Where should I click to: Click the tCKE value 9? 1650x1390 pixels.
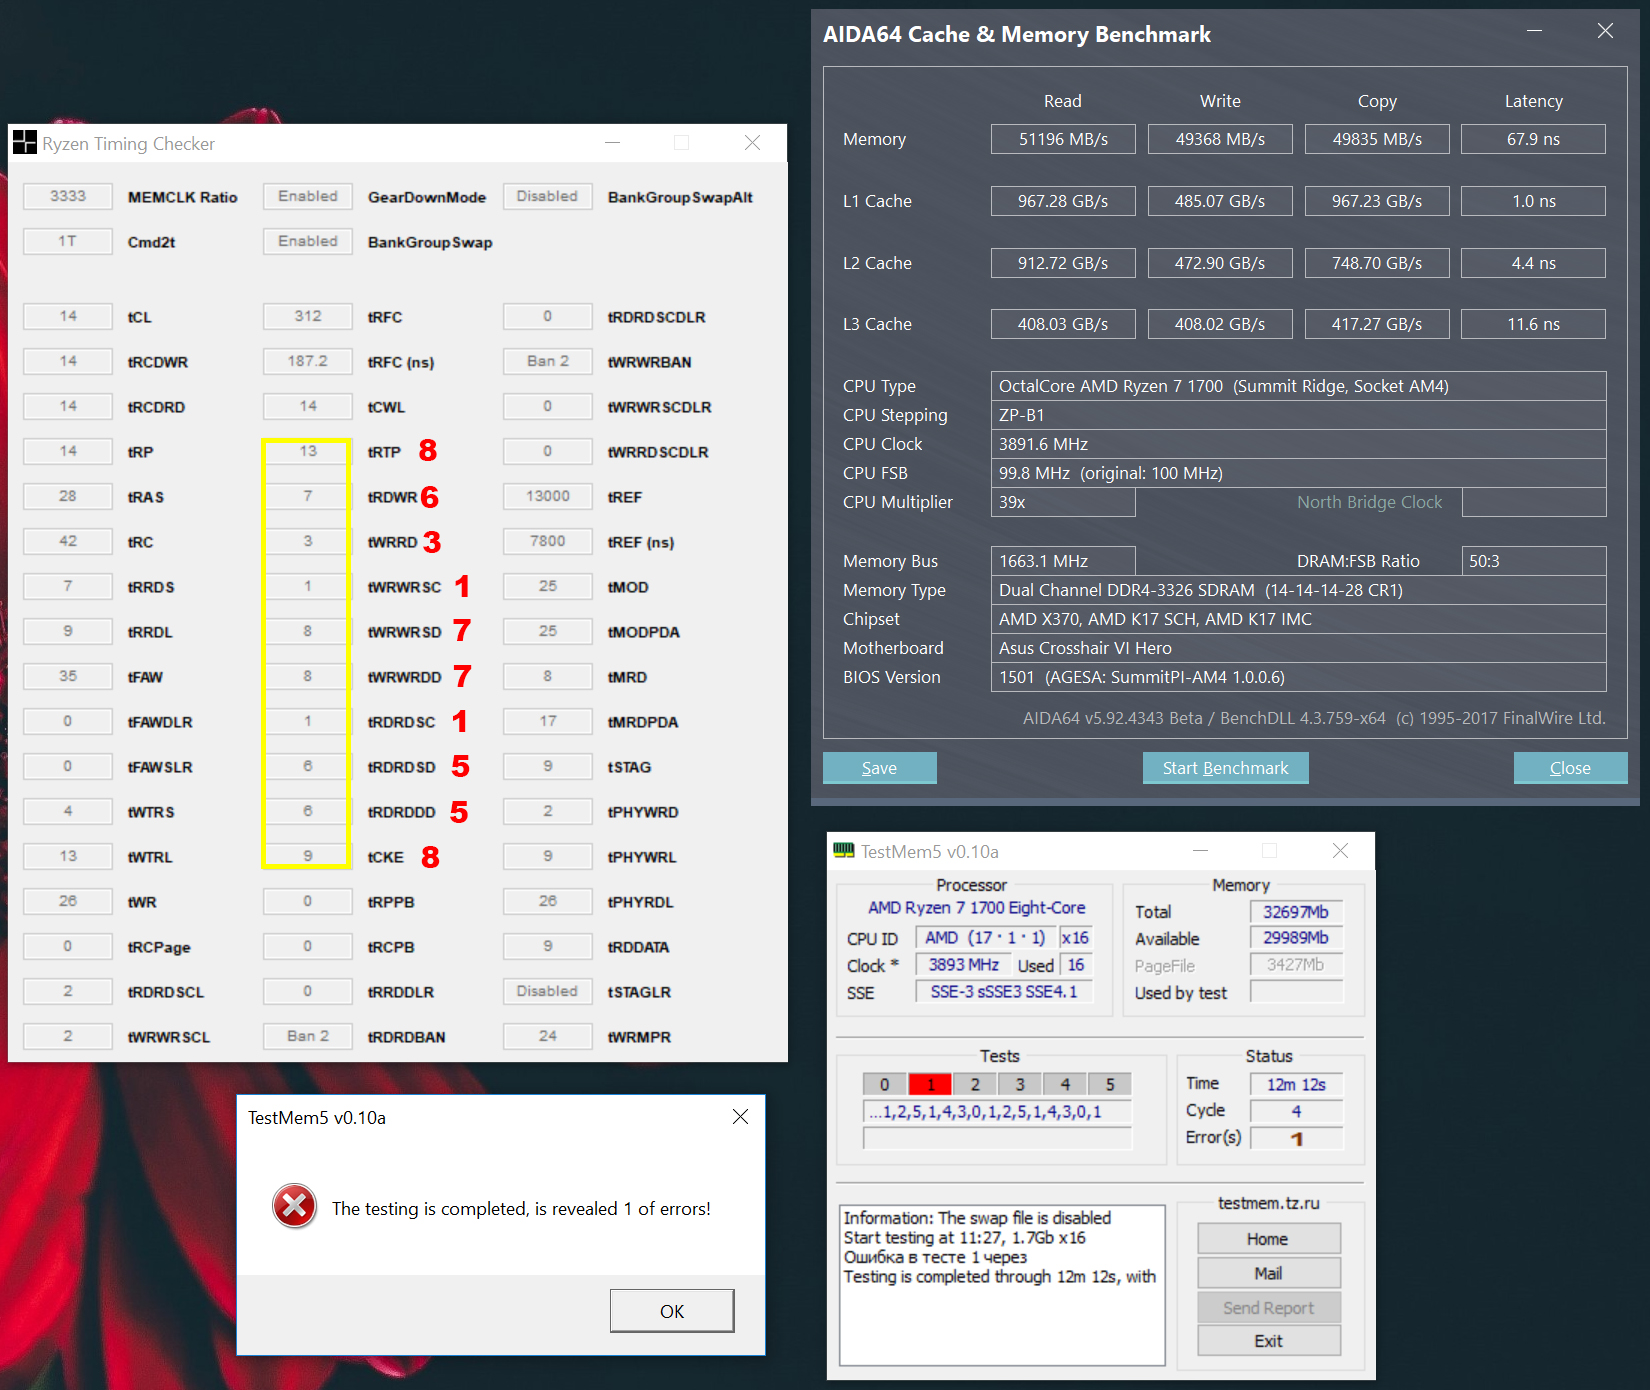coord(308,856)
